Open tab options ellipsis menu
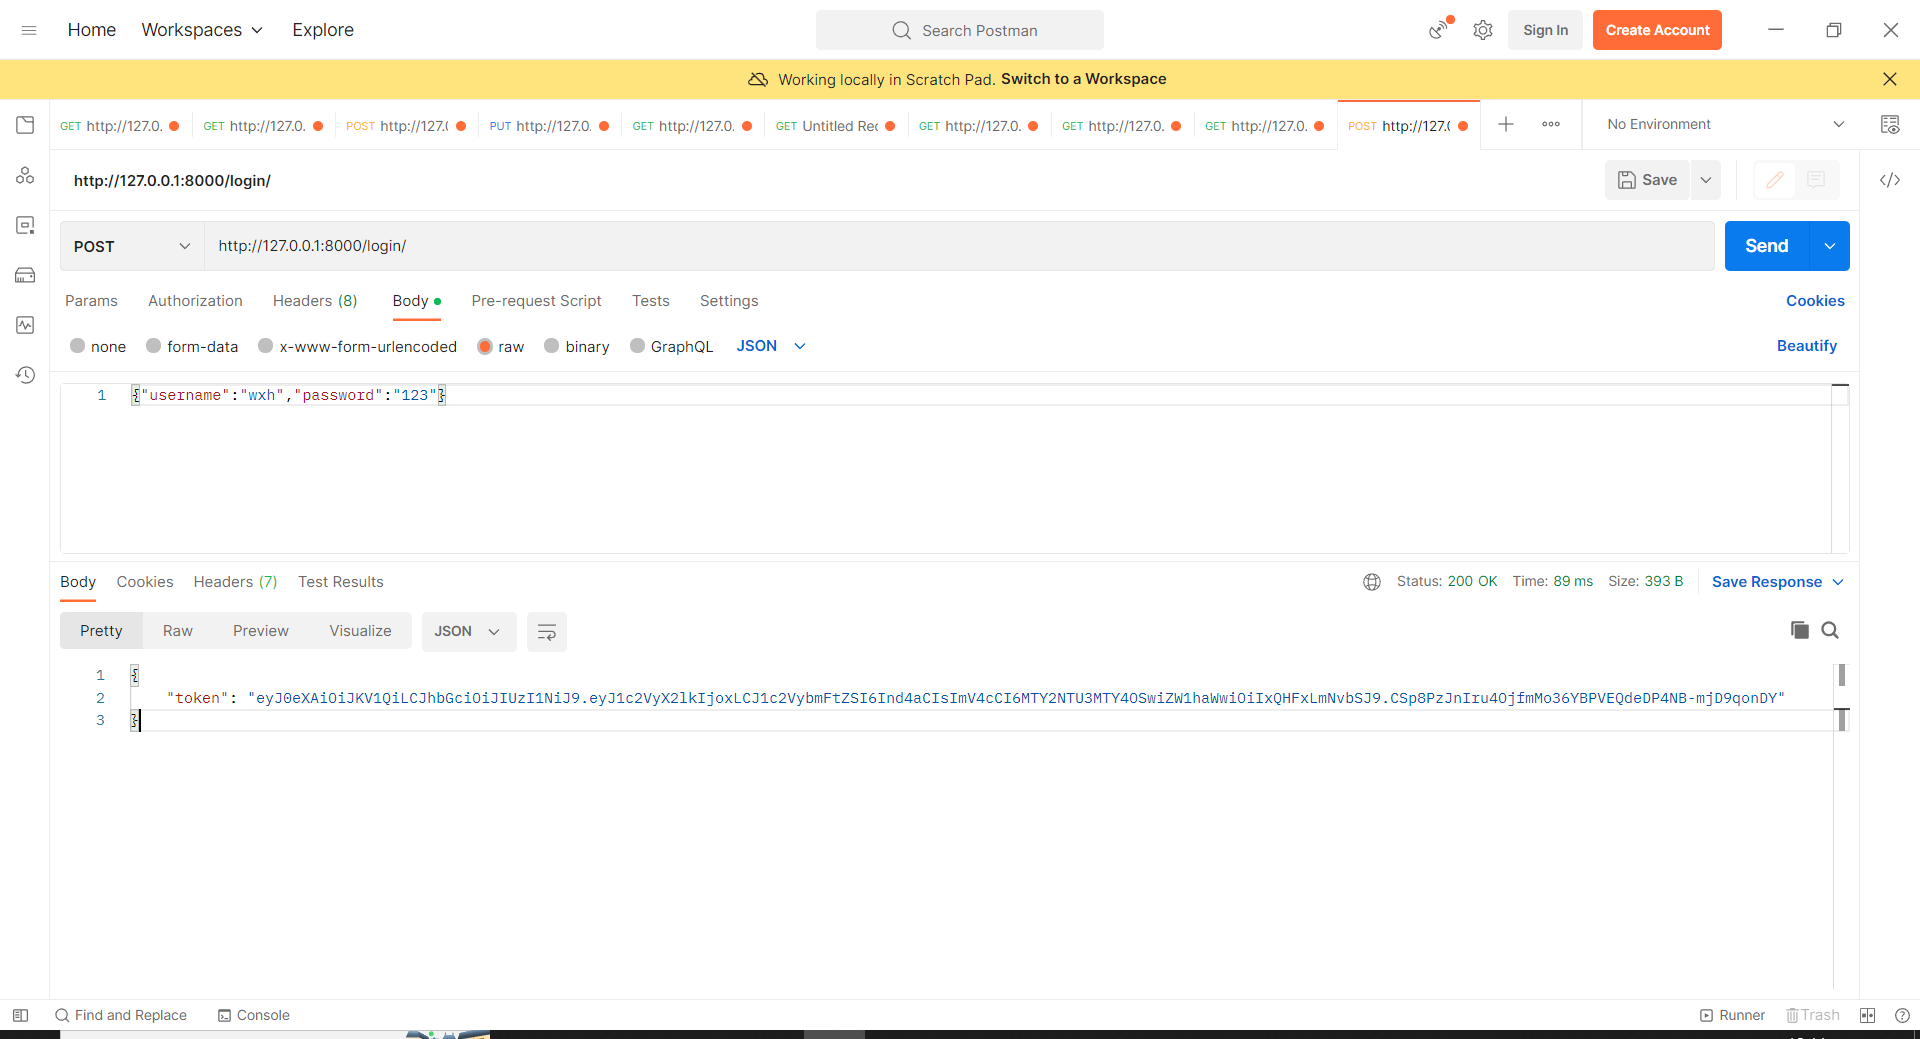This screenshot has width=1920, height=1039. click(x=1551, y=124)
